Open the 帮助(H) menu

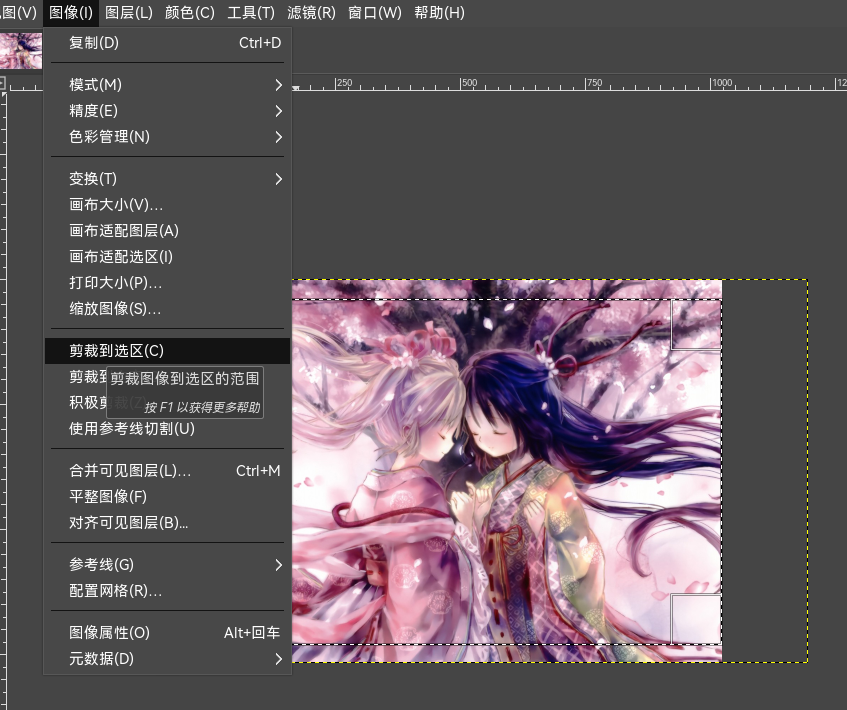coord(439,12)
